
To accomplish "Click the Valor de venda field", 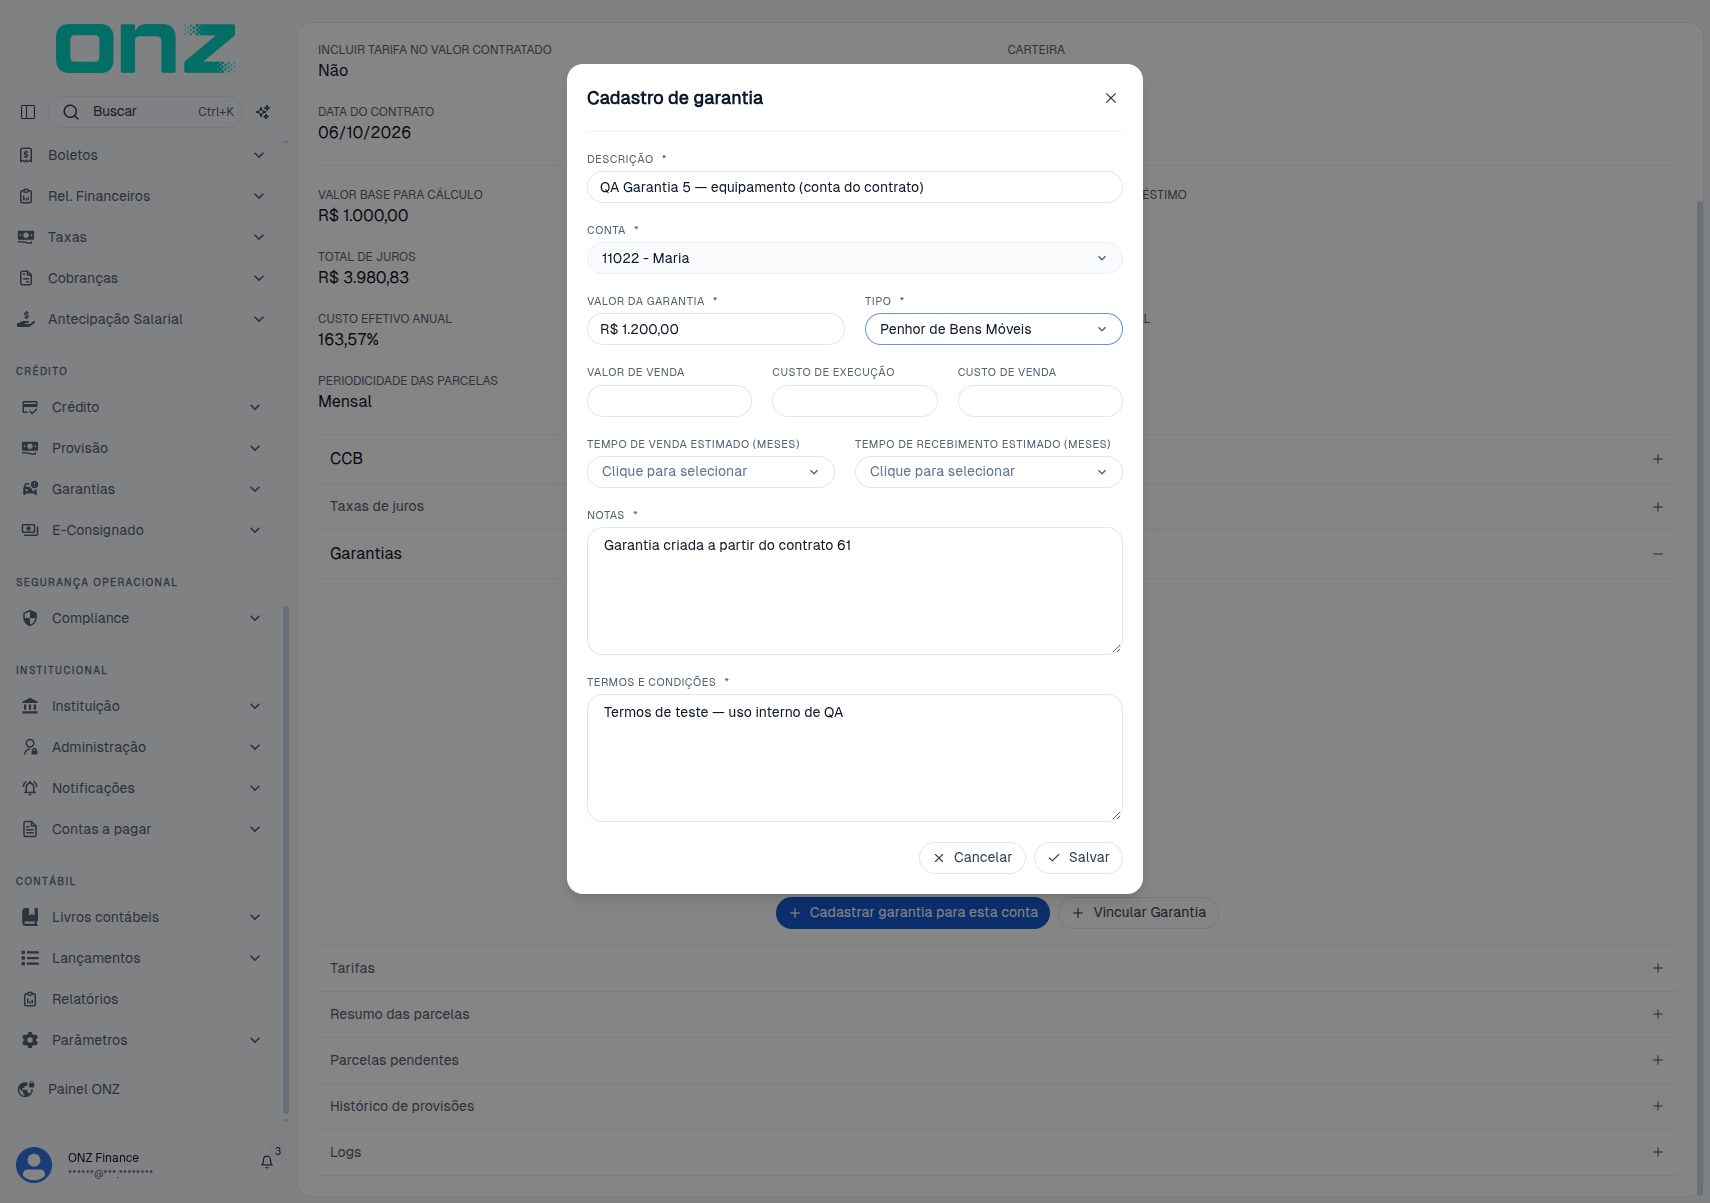I will point(669,401).
